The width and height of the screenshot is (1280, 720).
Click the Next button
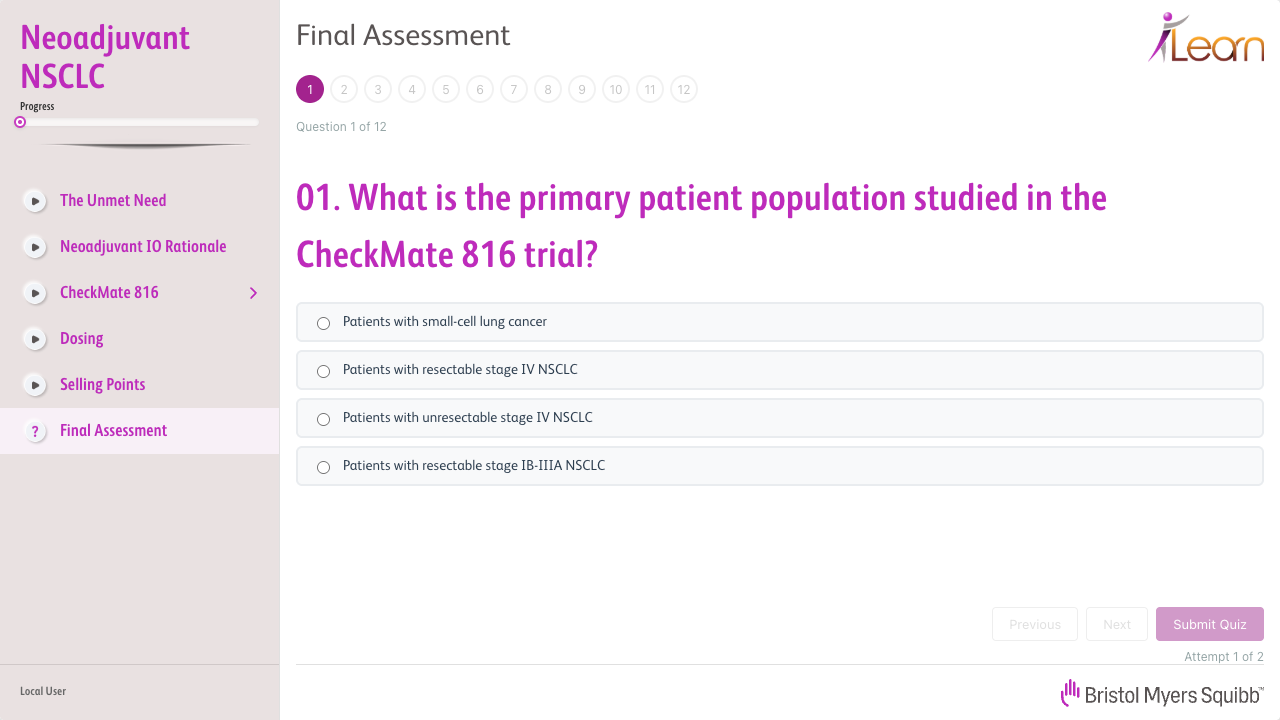[1117, 624]
